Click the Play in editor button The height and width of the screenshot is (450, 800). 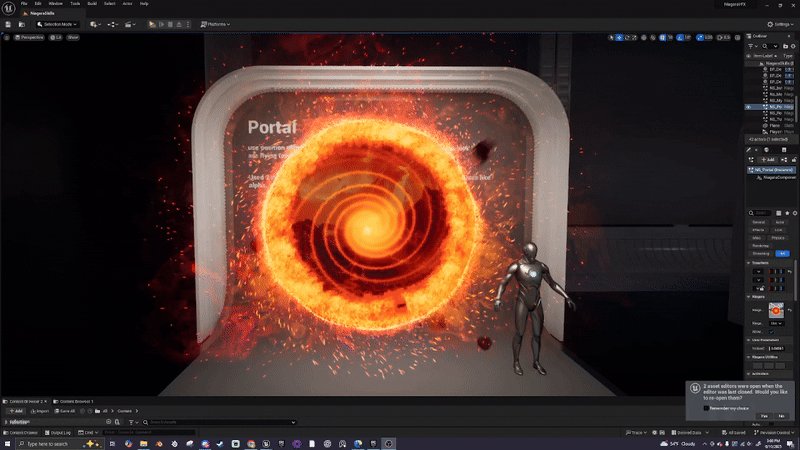click(x=152, y=24)
